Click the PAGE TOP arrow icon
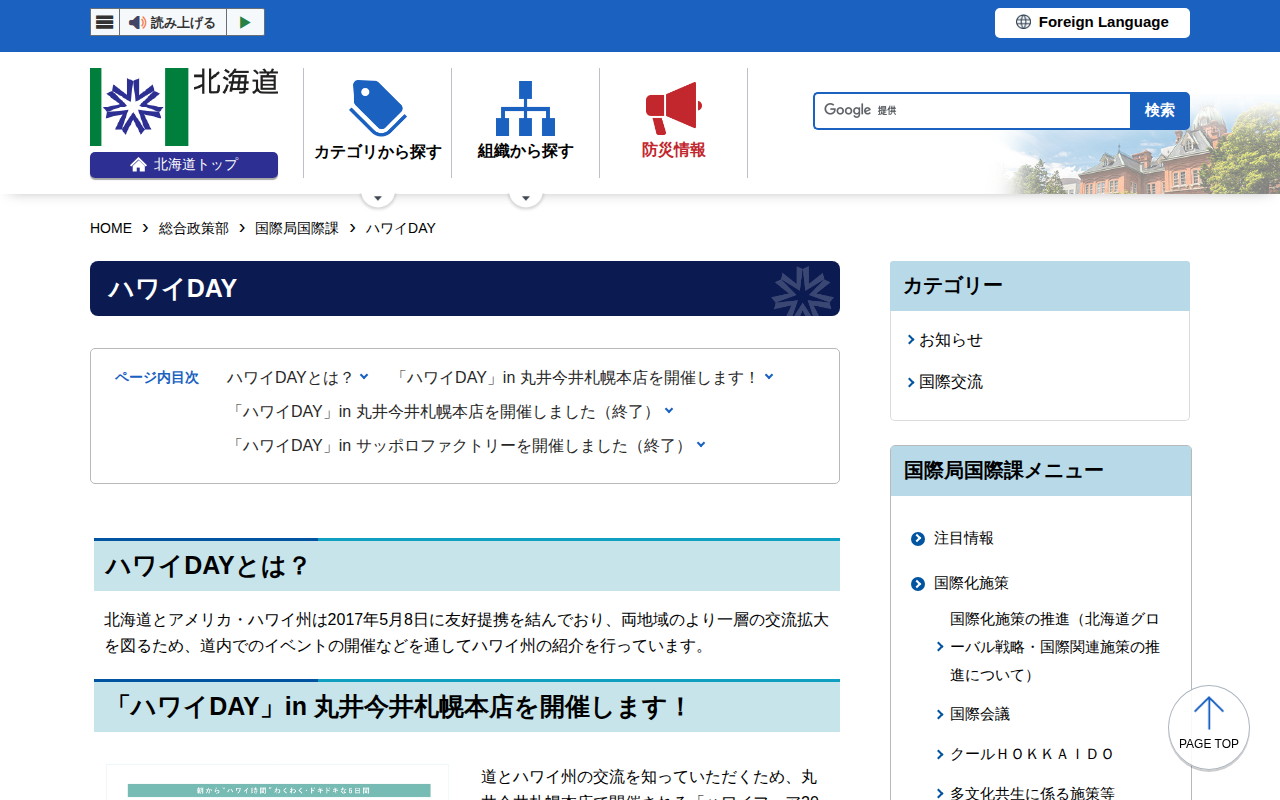 (1208, 716)
